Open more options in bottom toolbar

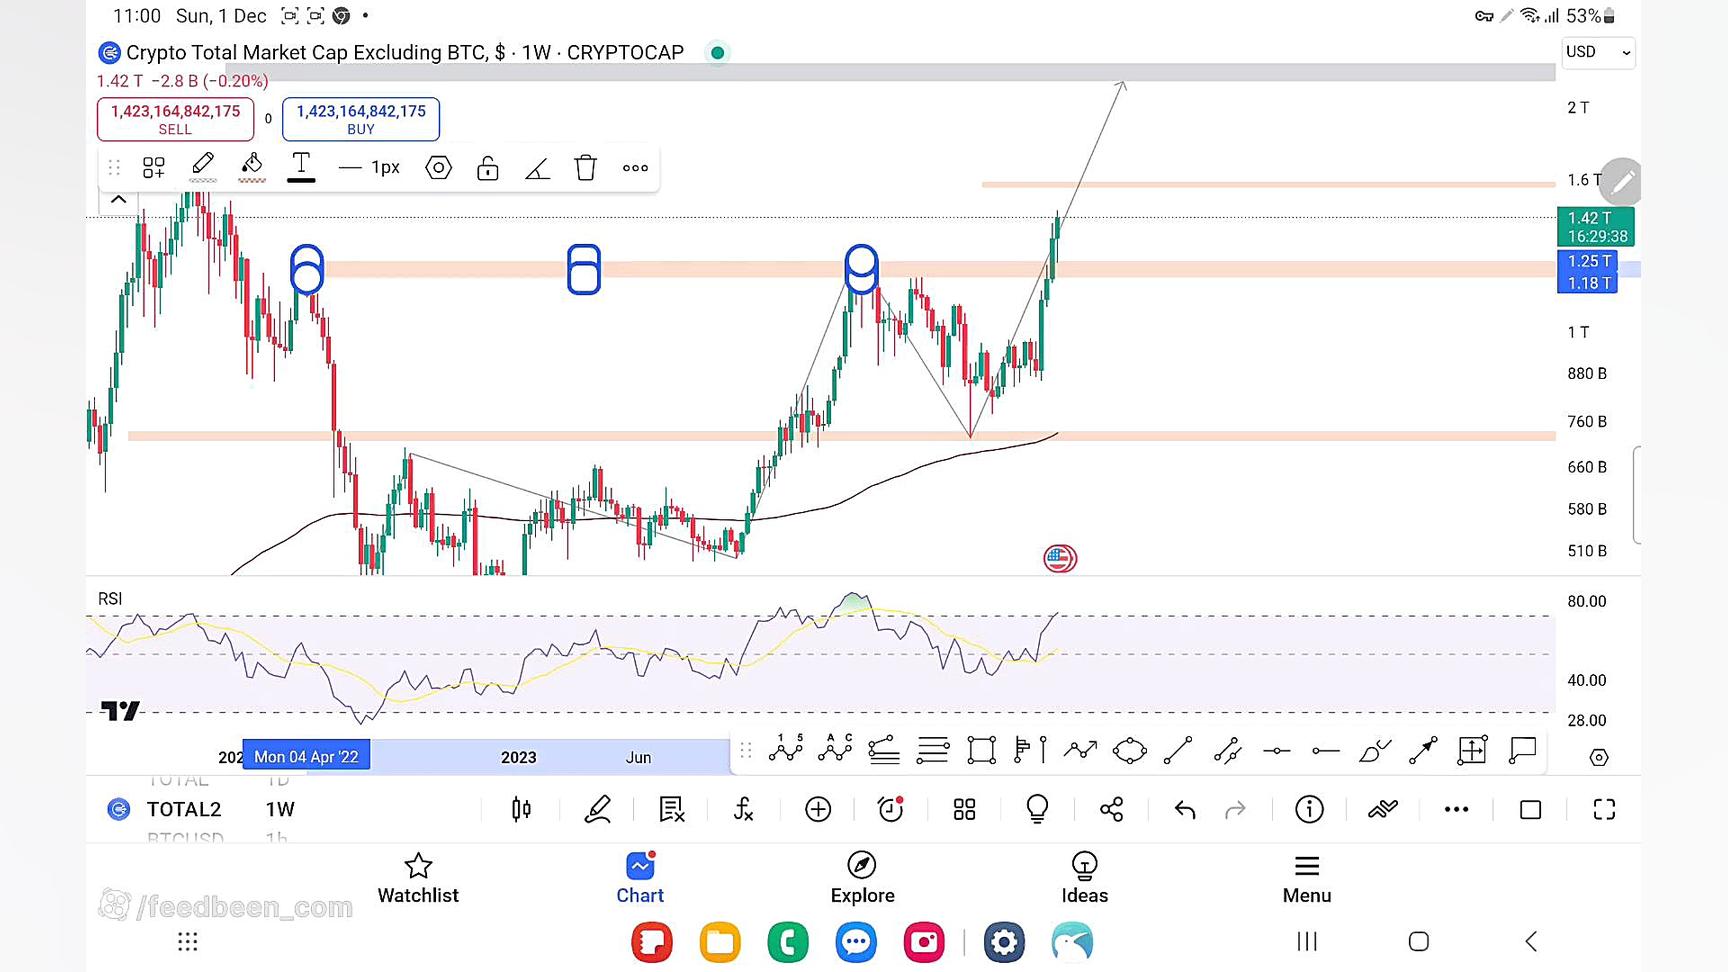(x=1456, y=809)
